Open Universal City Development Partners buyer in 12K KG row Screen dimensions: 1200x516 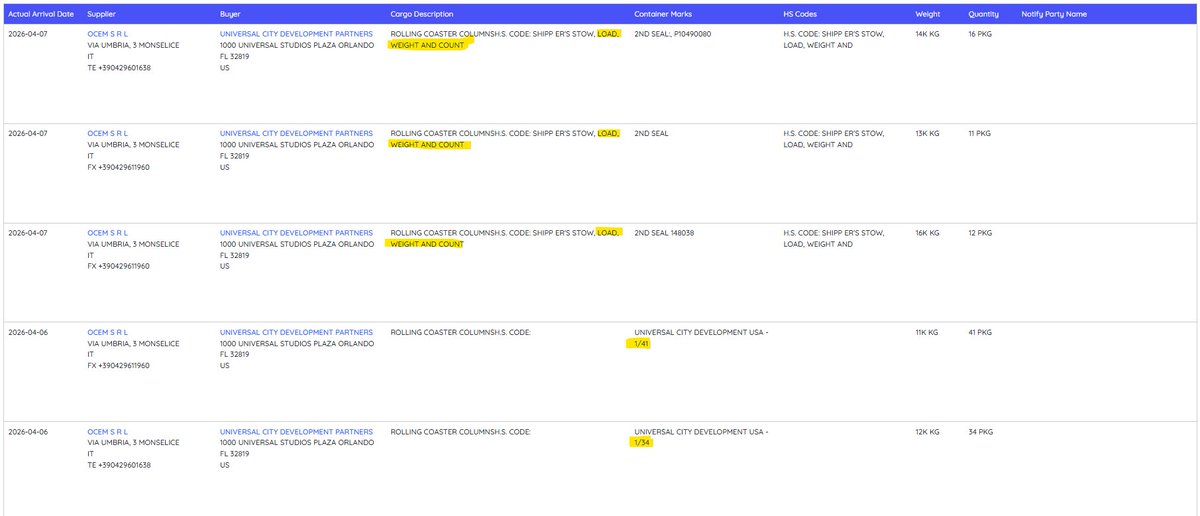(x=296, y=432)
